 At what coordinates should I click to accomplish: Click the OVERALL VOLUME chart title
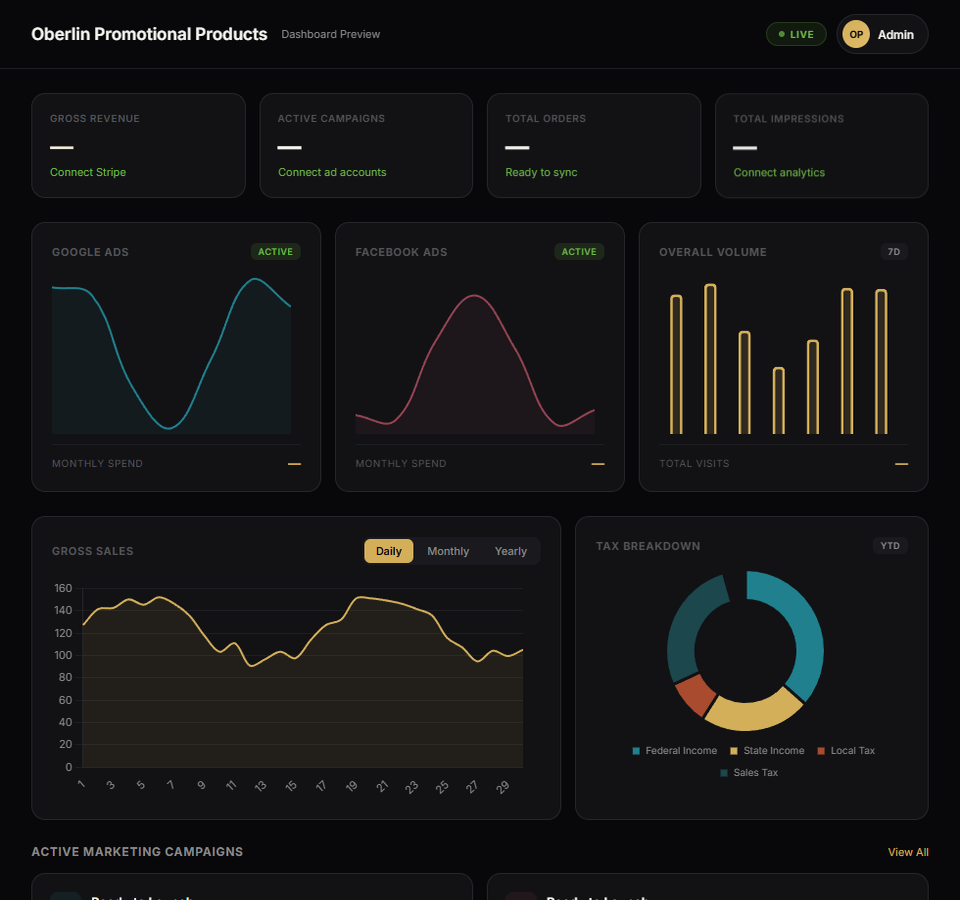coord(713,252)
